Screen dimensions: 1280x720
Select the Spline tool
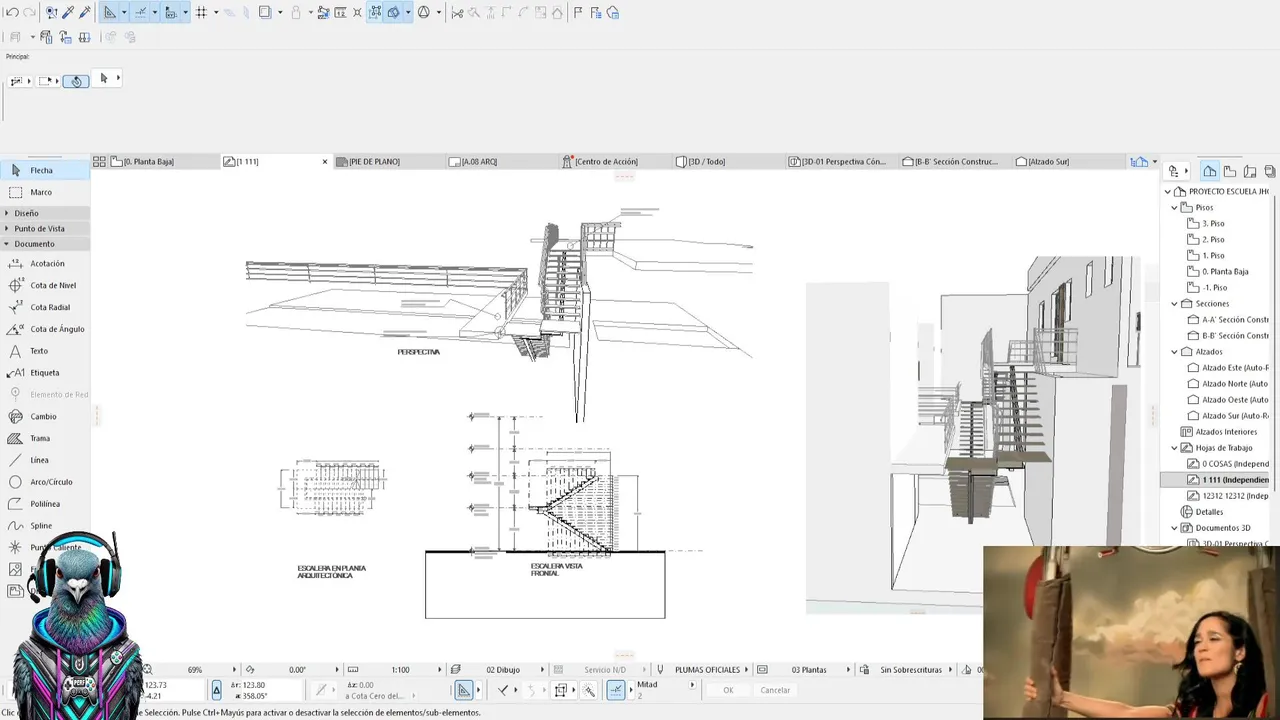(x=45, y=526)
